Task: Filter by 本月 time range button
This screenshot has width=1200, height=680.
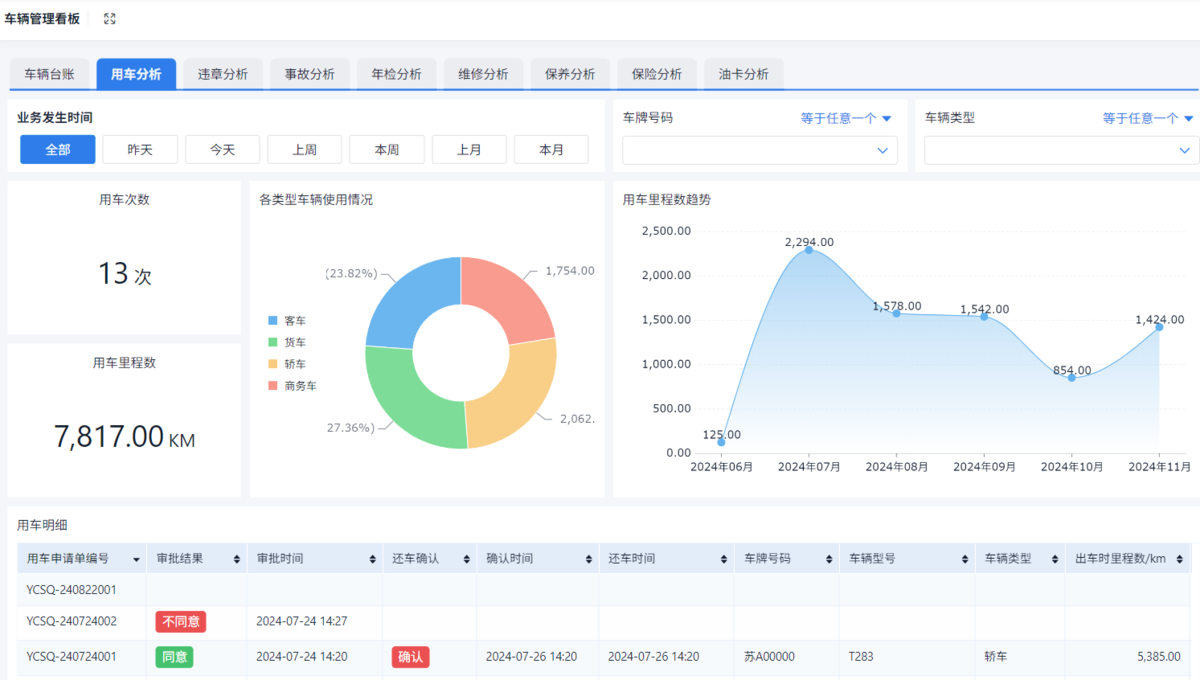Action: coord(551,150)
